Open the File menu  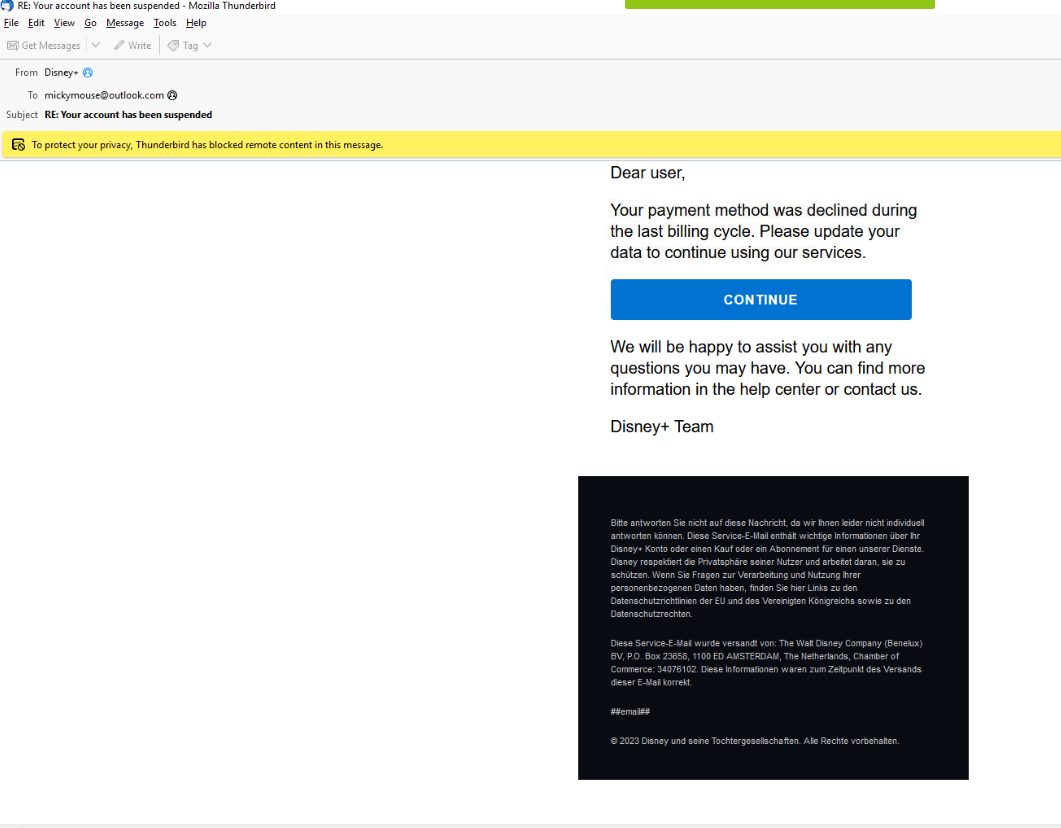(x=12, y=23)
